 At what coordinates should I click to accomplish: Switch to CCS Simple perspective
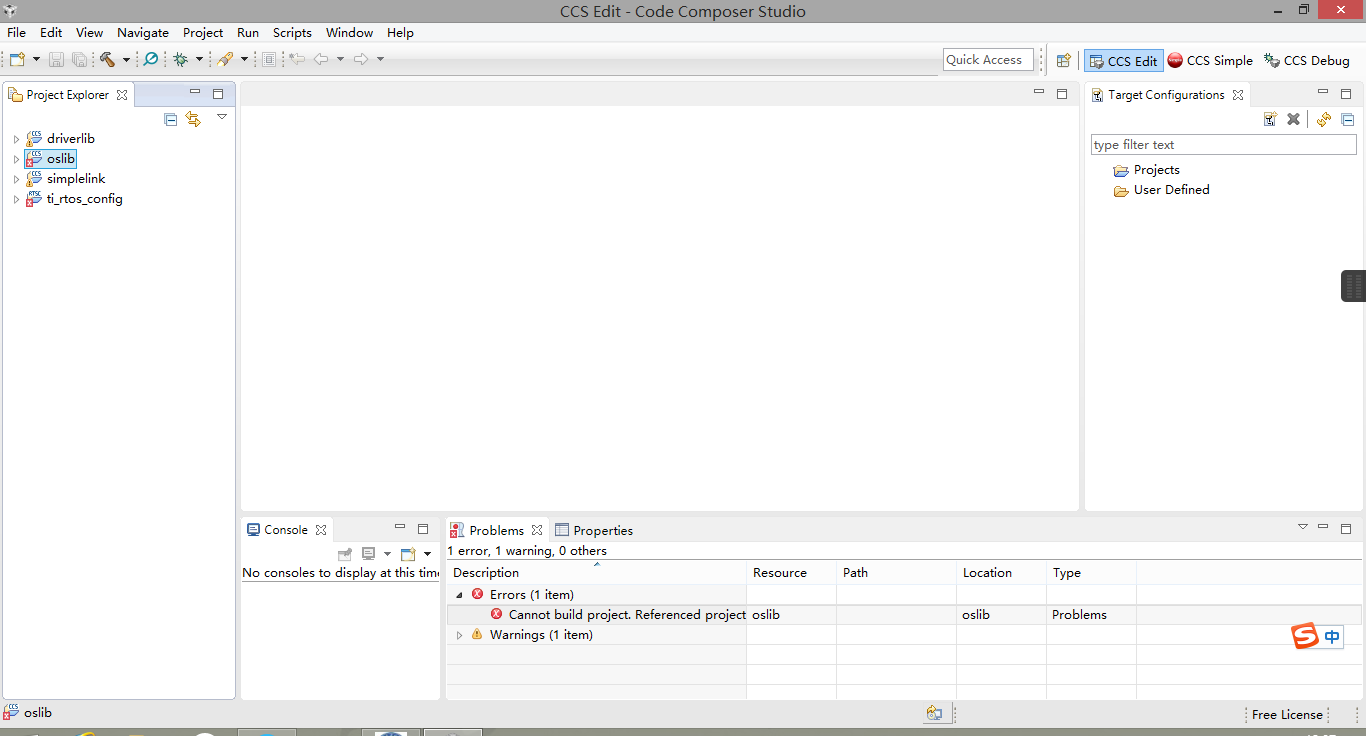(1210, 61)
